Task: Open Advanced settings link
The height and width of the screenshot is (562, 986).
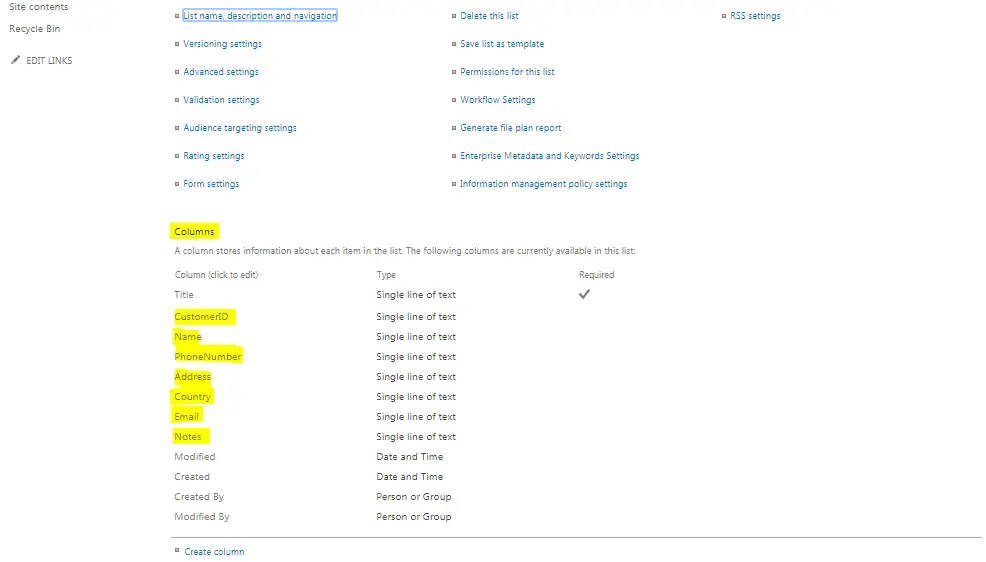Action: [221, 72]
